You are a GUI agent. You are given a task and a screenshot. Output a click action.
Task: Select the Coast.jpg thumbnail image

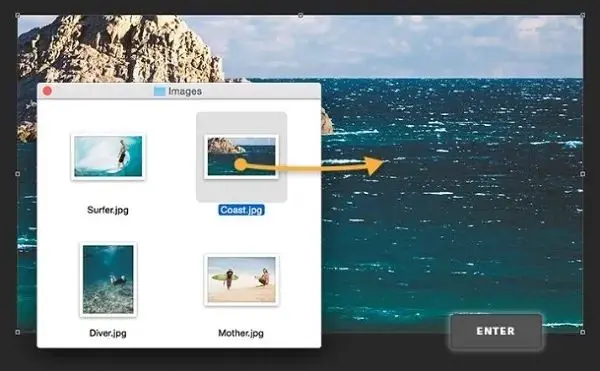[241, 156]
